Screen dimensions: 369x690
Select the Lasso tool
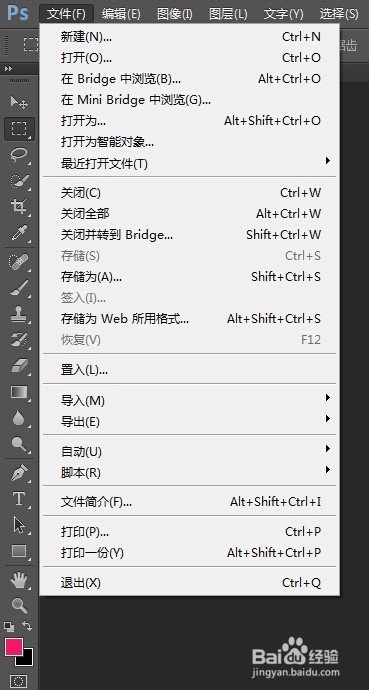pyautogui.click(x=19, y=154)
